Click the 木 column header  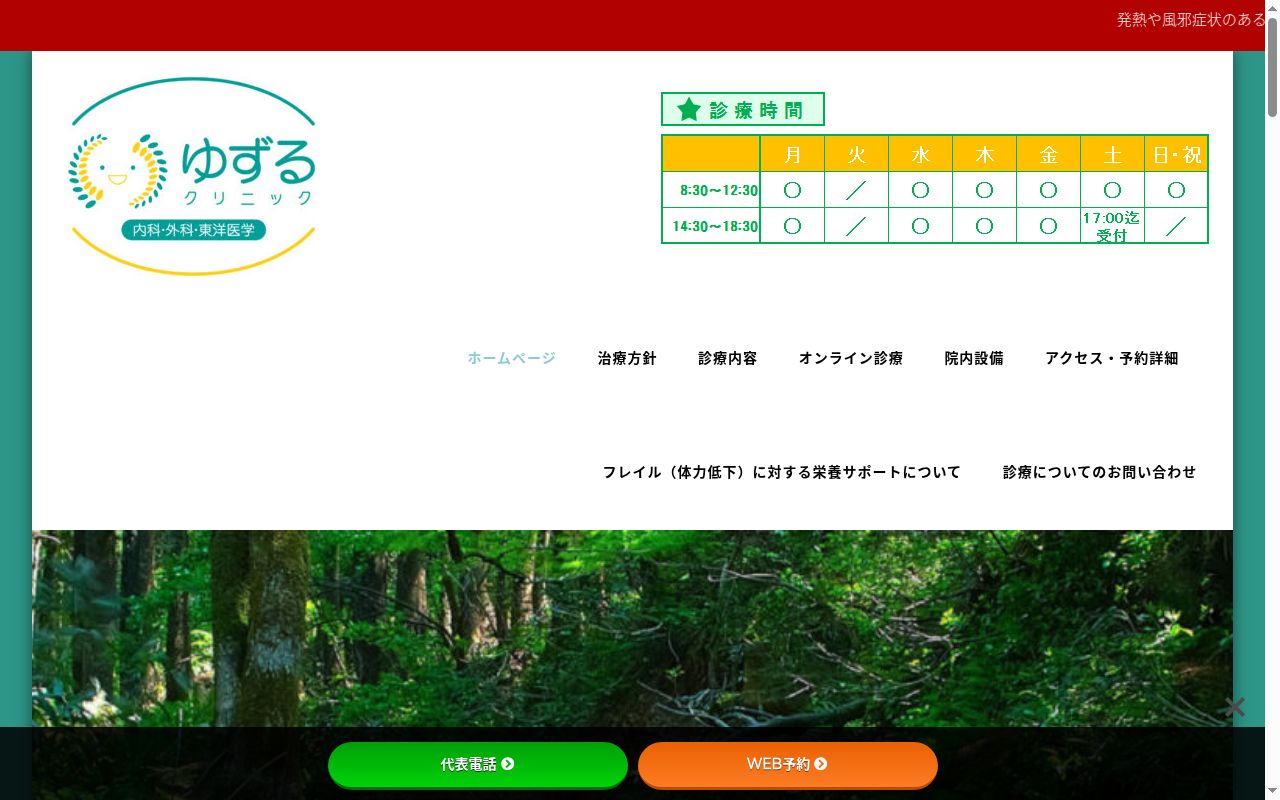click(985, 155)
